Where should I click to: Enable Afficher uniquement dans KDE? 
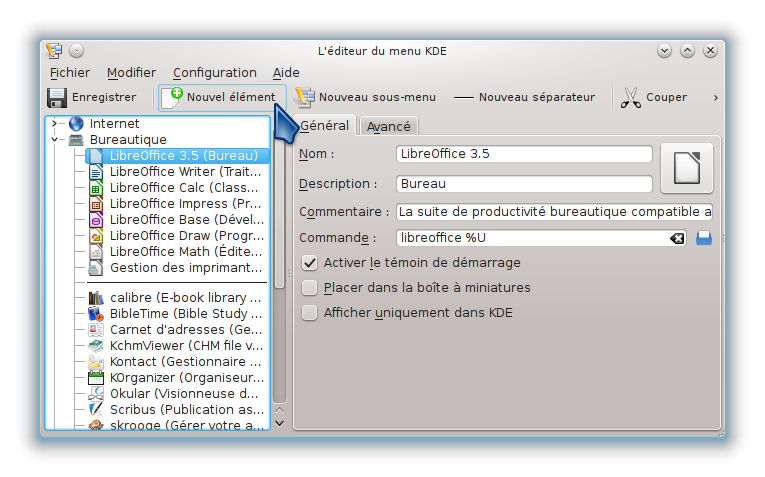[310, 313]
